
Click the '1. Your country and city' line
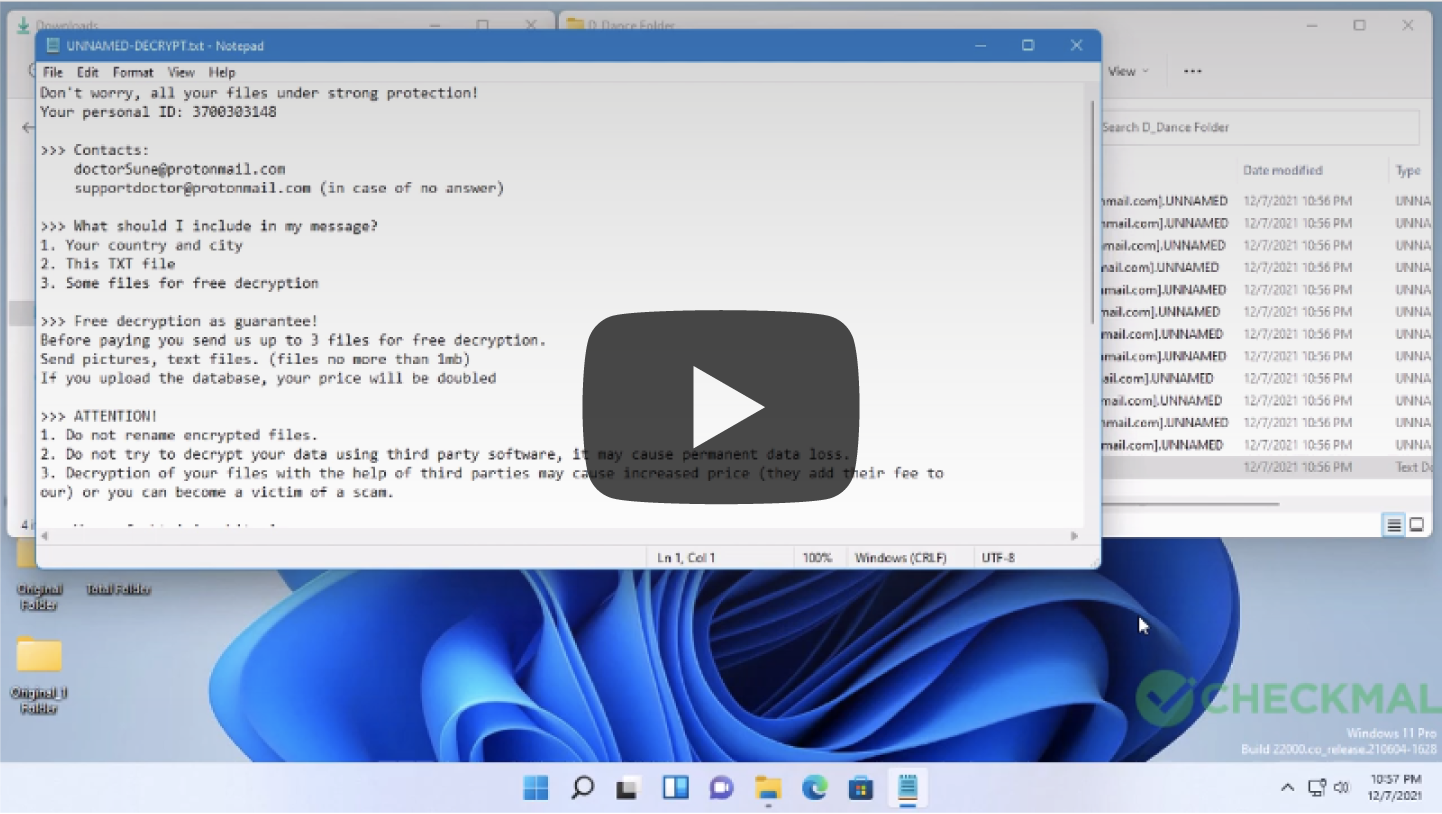(x=141, y=245)
